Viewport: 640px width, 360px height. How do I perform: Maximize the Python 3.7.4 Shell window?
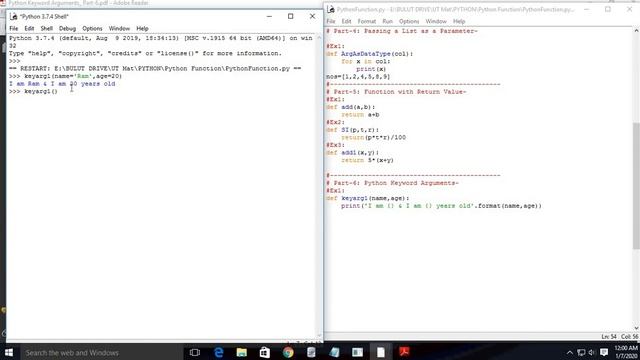pyautogui.click(x=291, y=16)
